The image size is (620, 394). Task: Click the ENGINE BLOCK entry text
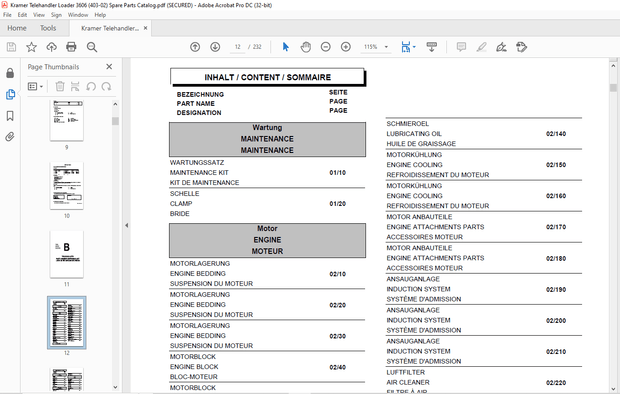pos(194,367)
